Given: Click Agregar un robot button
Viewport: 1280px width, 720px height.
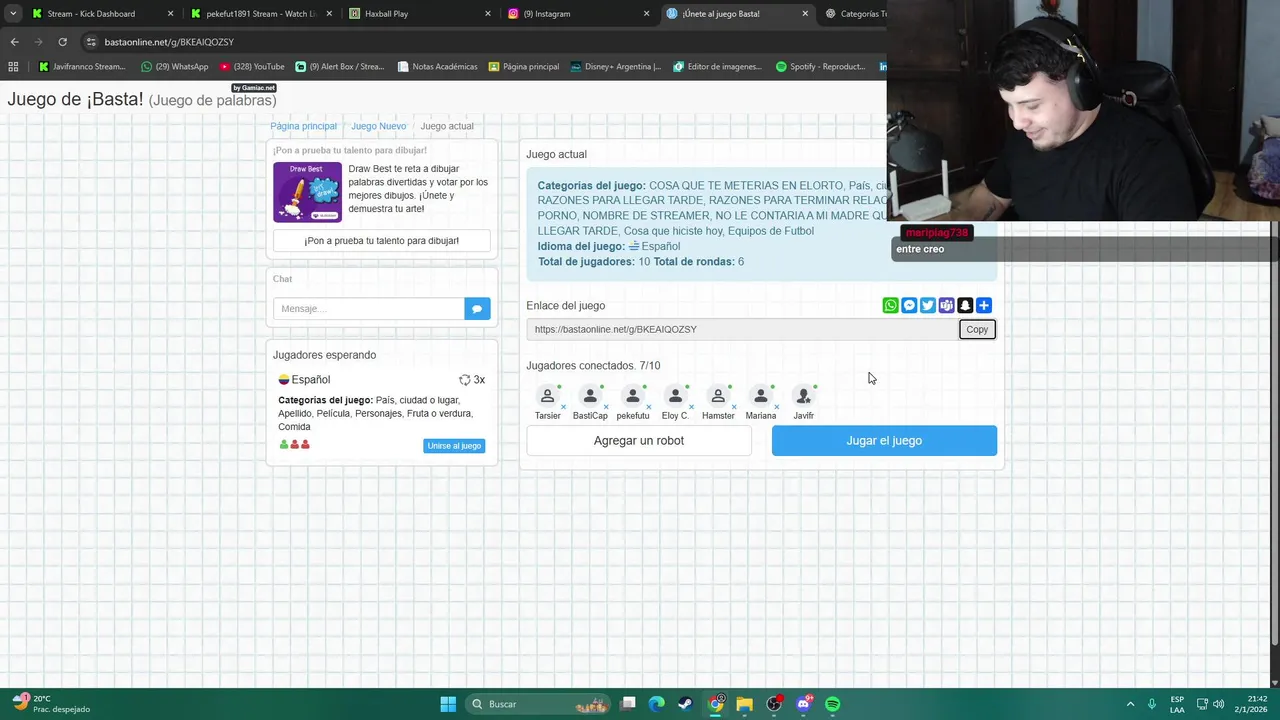Looking at the screenshot, I should (639, 441).
